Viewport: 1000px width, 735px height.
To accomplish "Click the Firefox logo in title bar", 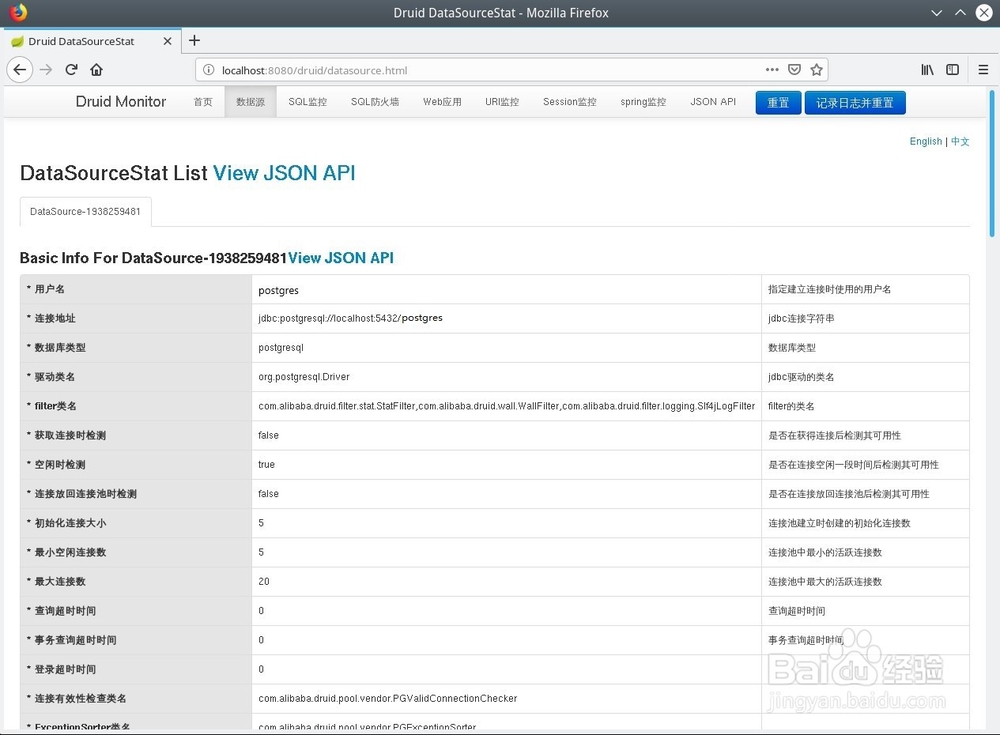I will pos(18,12).
